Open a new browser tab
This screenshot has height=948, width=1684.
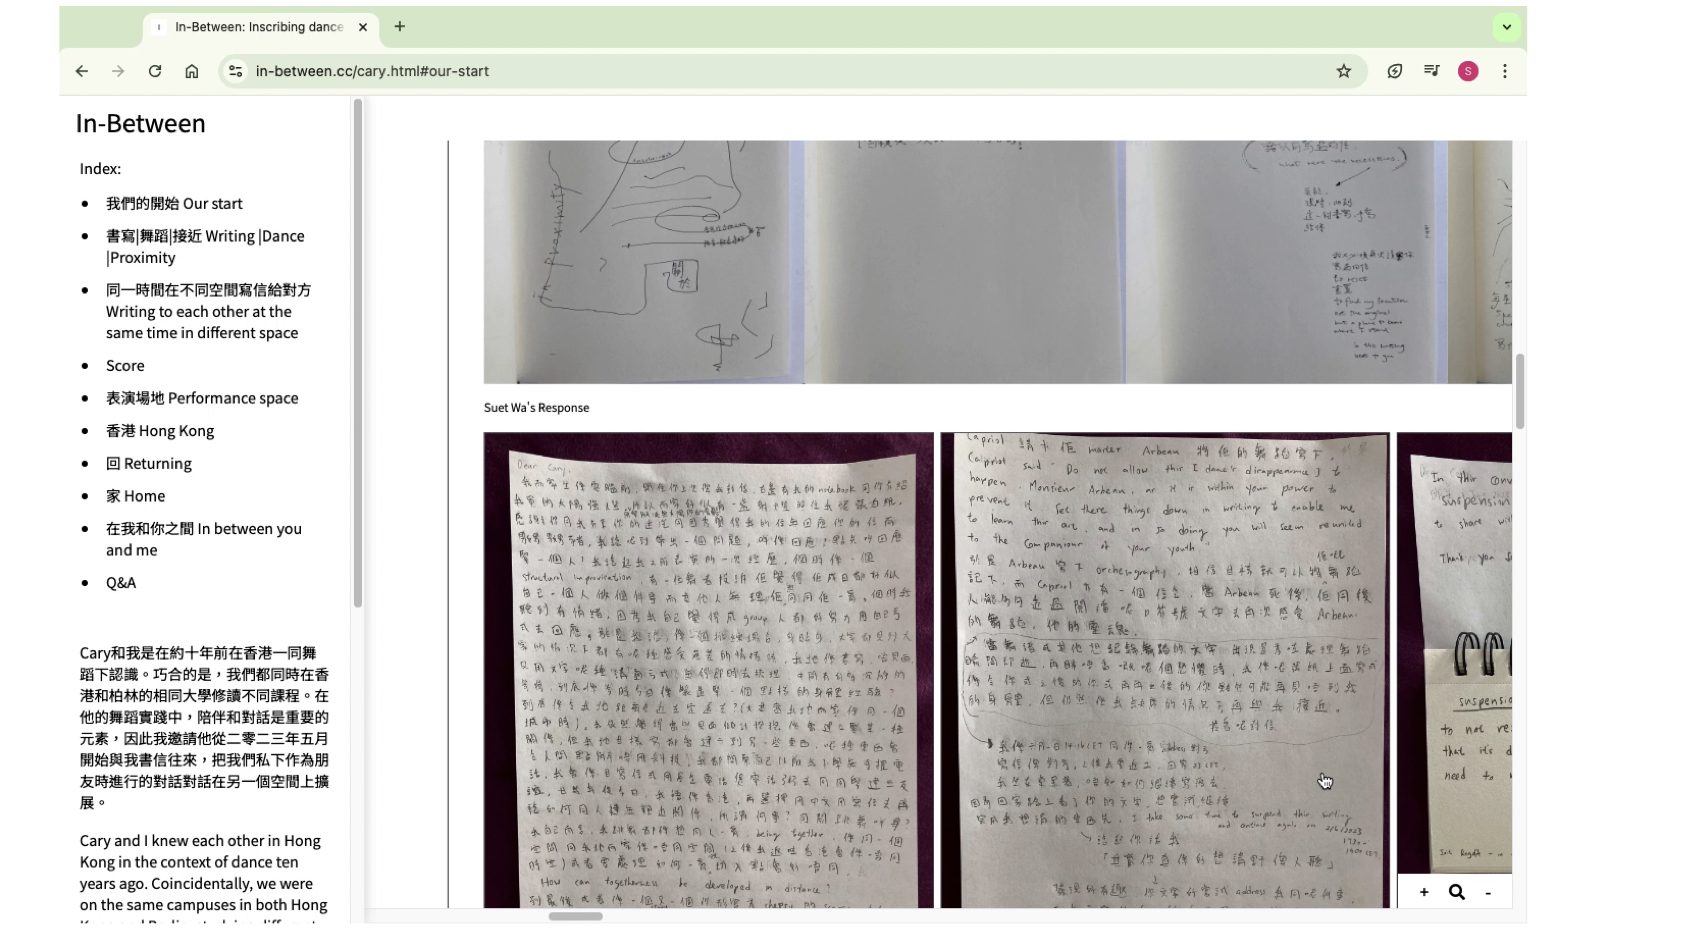pos(400,27)
